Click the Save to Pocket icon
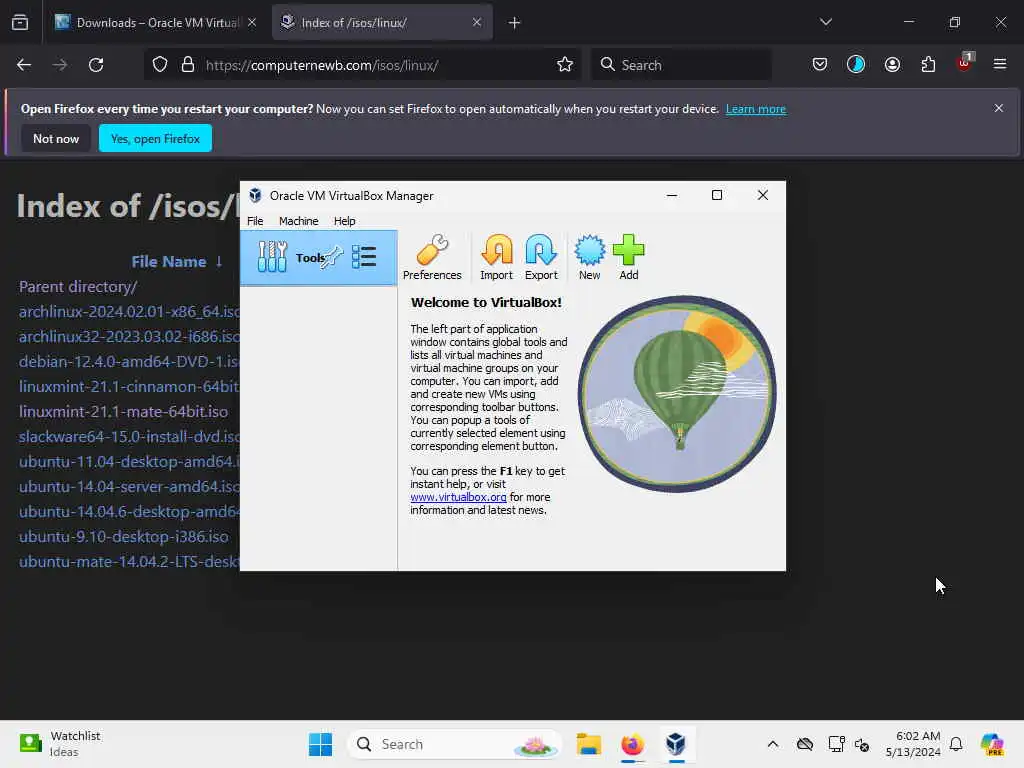 coord(820,65)
